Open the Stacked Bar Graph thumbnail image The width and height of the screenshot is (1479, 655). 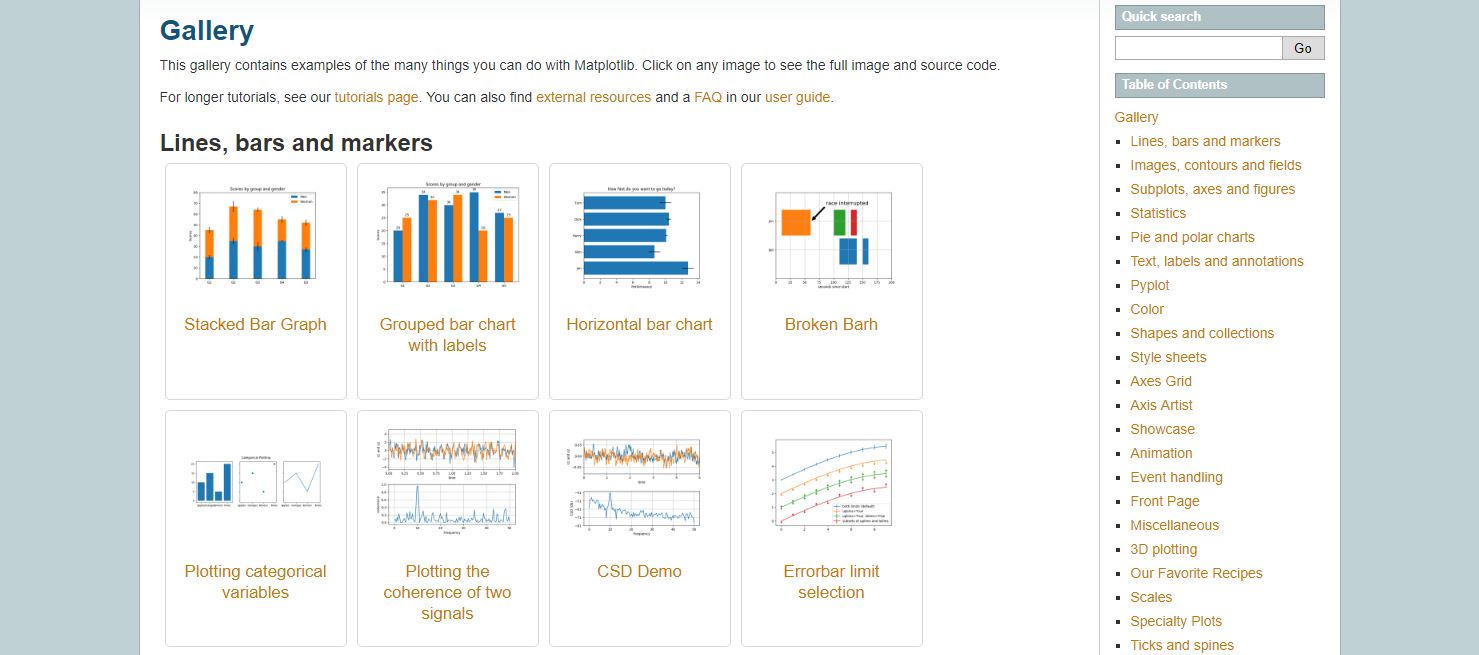point(255,236)
